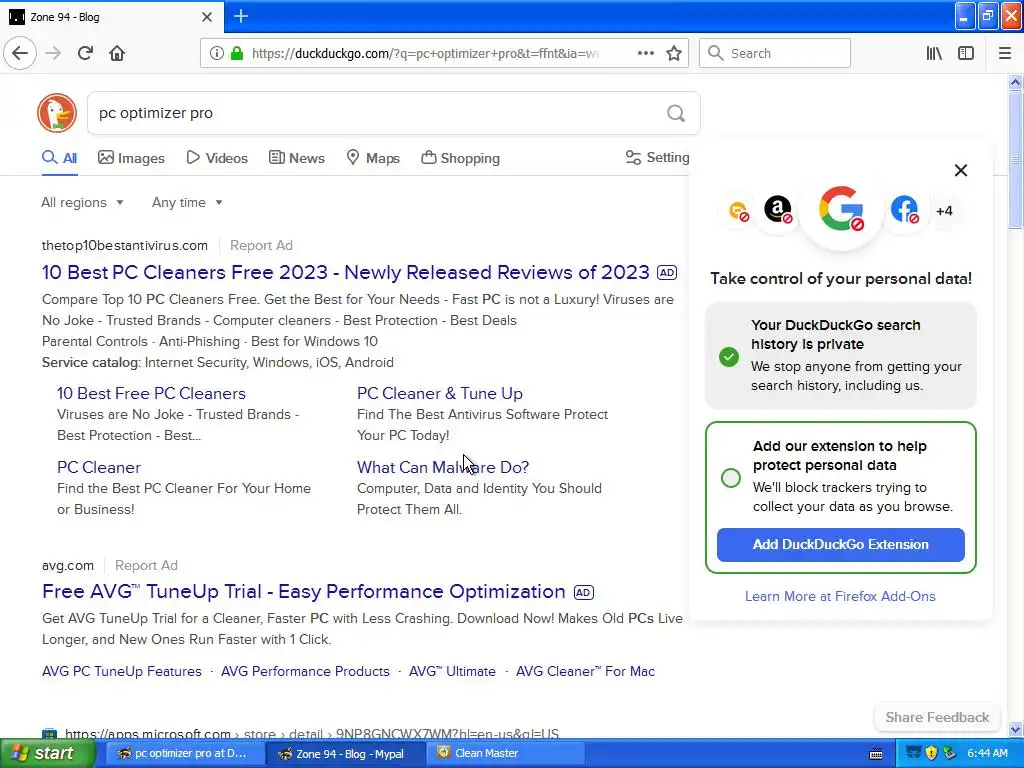Image resolution: width=1024 pixels, height=768 pixels.
Task: Expand the All regions dropdown
Action: [x=82, y=202]
